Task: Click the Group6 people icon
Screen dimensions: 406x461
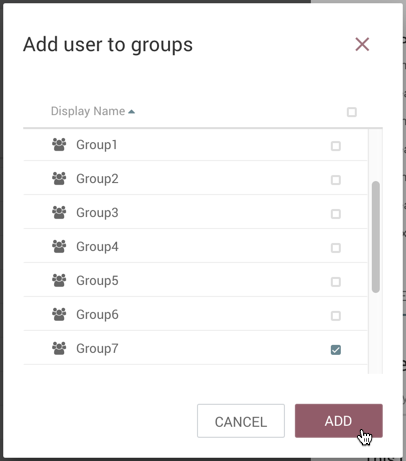Action: 59,314
